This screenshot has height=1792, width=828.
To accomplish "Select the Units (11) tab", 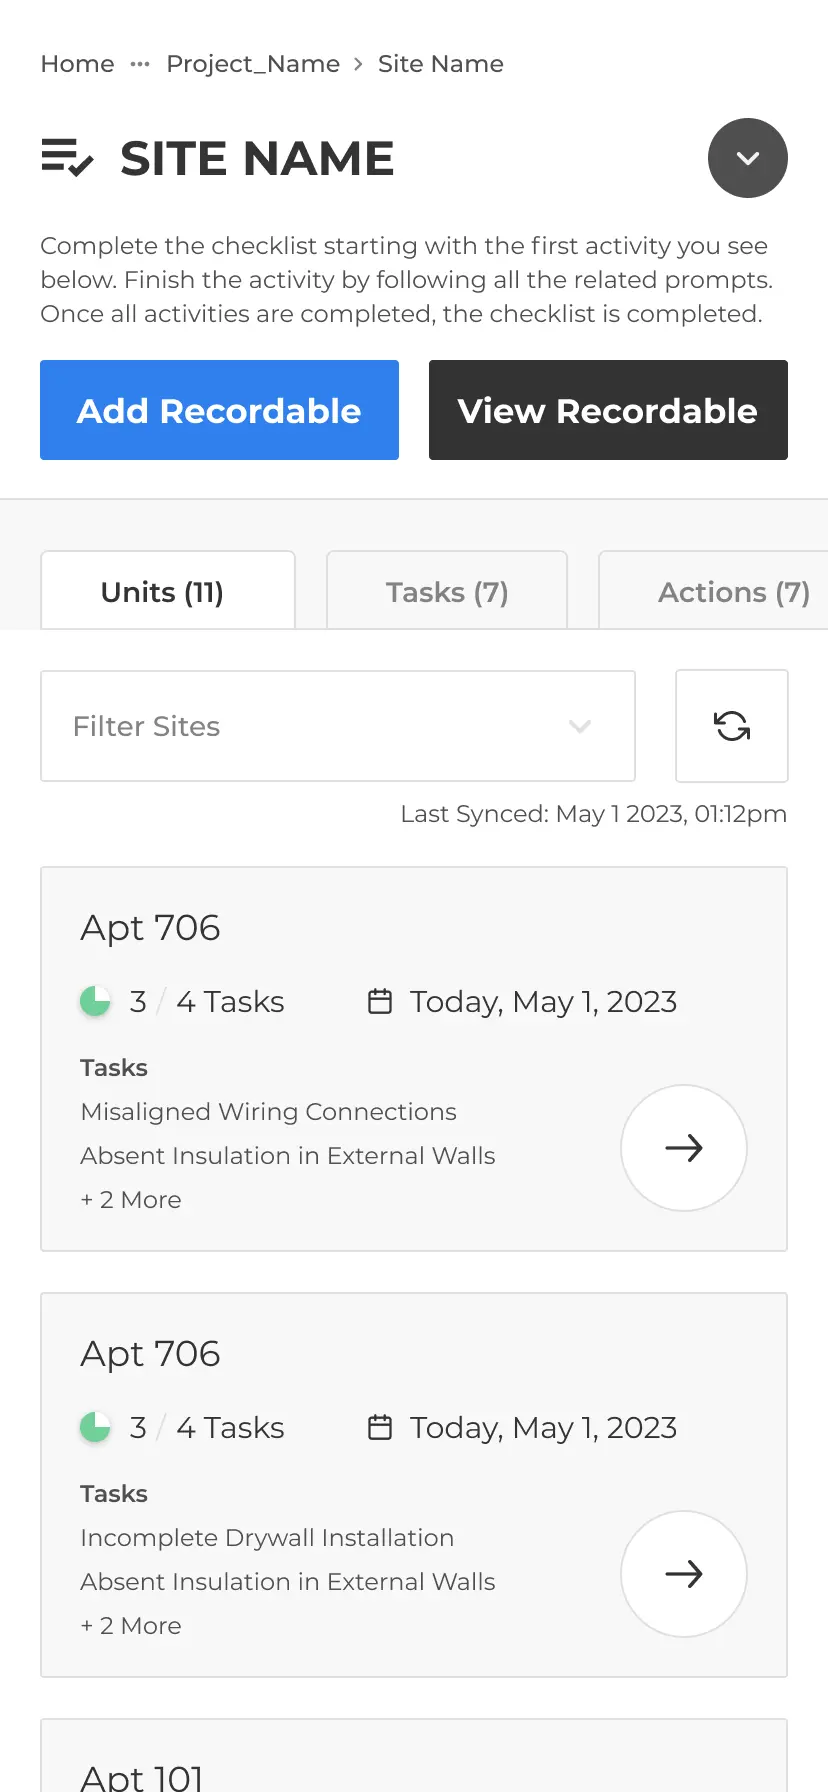I will (168, 591).
